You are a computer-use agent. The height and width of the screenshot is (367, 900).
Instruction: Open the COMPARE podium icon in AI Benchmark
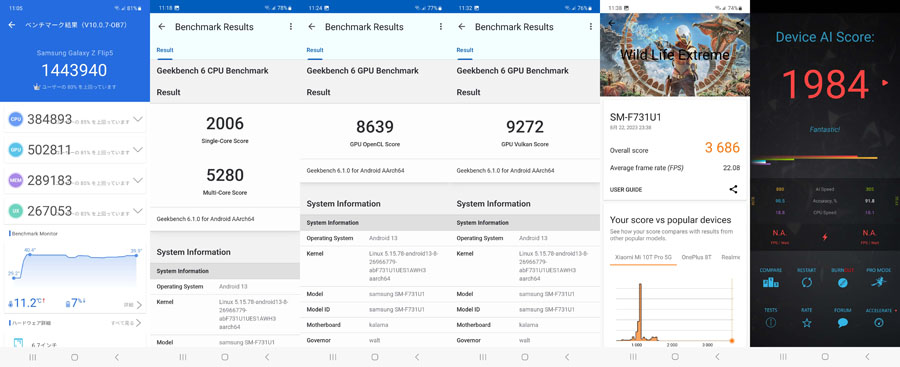tap(770, 282)
